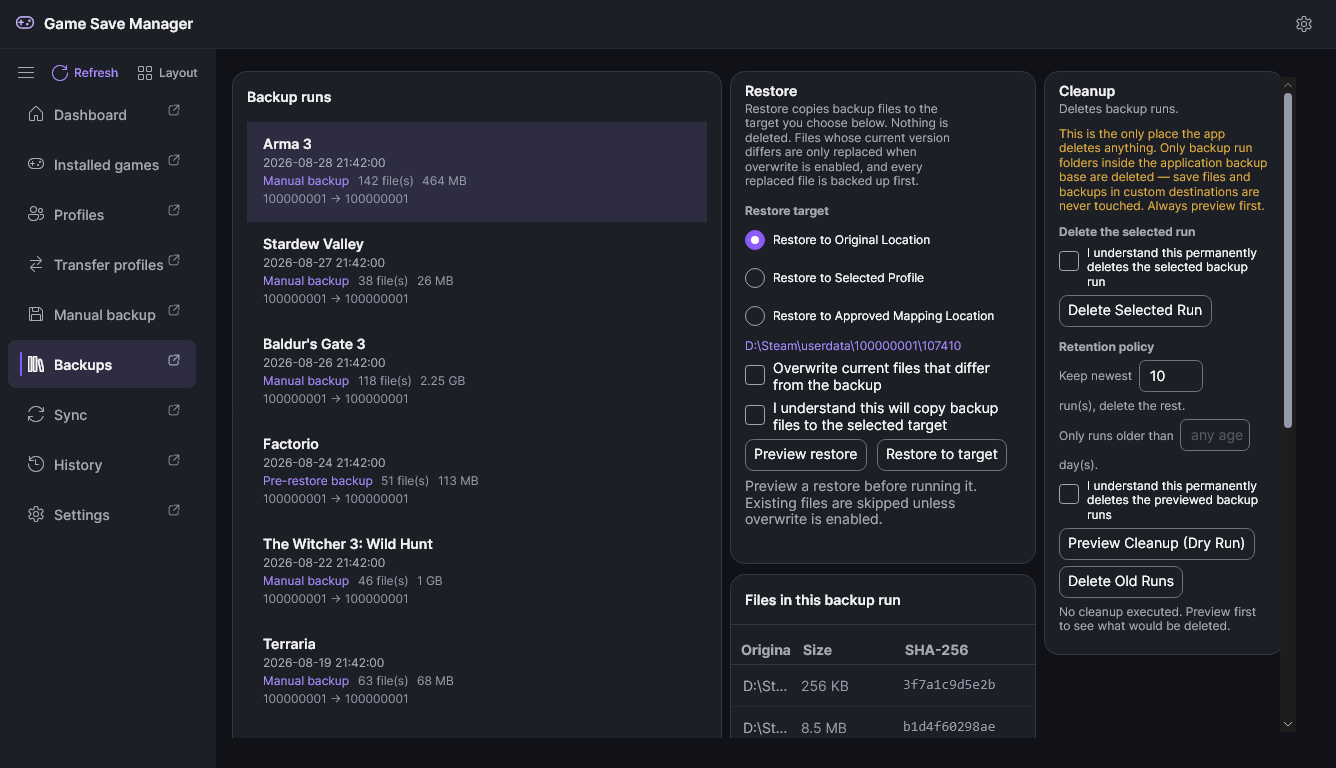Image resolution: width=1336 pixels, height=768 pixels.
Task: Click the any age days field
Action: [x=1215, y=435]
